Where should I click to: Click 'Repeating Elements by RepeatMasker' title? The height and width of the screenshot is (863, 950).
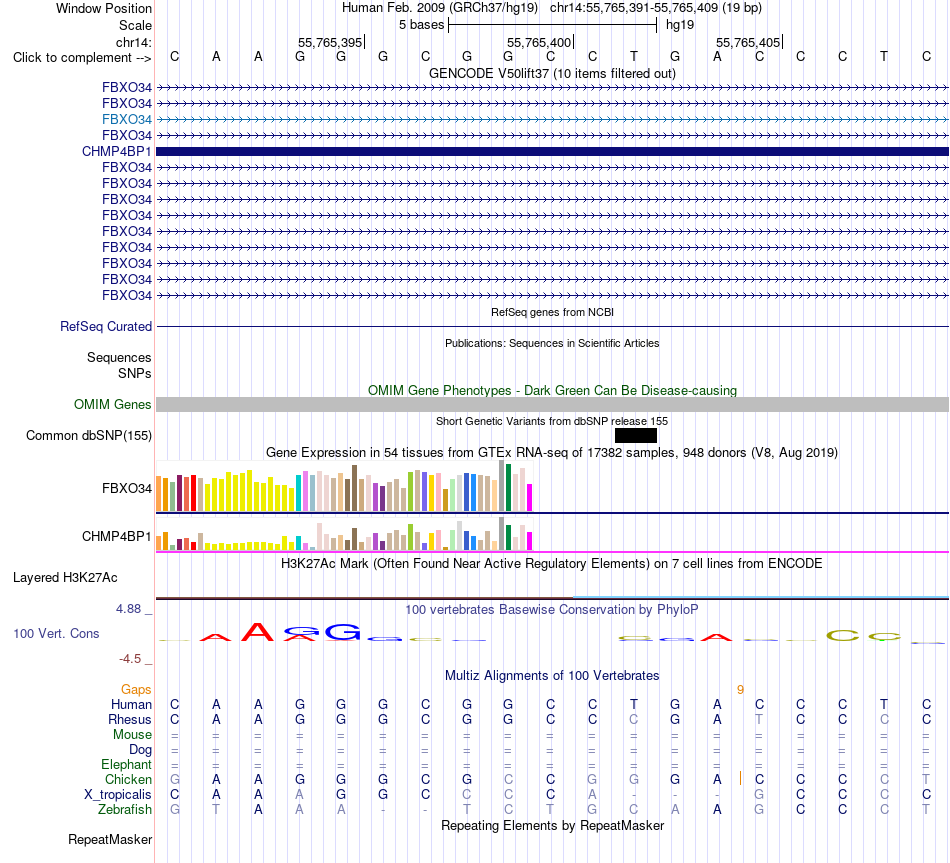552,825
